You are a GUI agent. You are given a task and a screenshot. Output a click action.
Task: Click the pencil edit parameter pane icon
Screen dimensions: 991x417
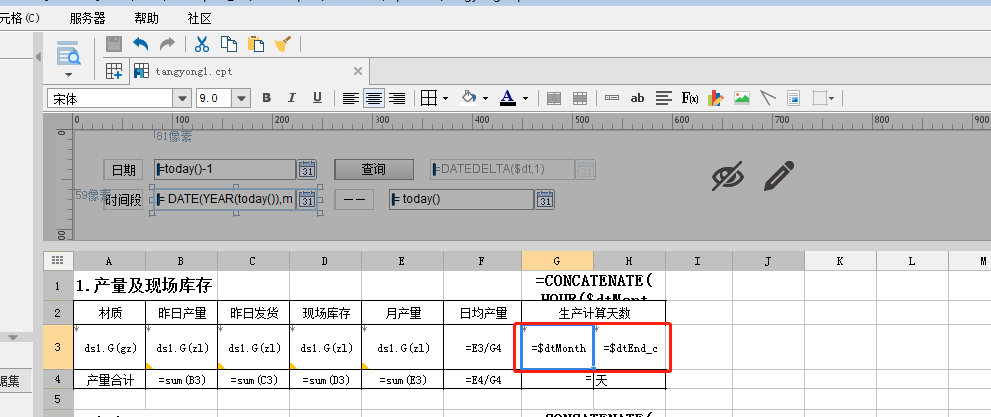coord(779,176)
